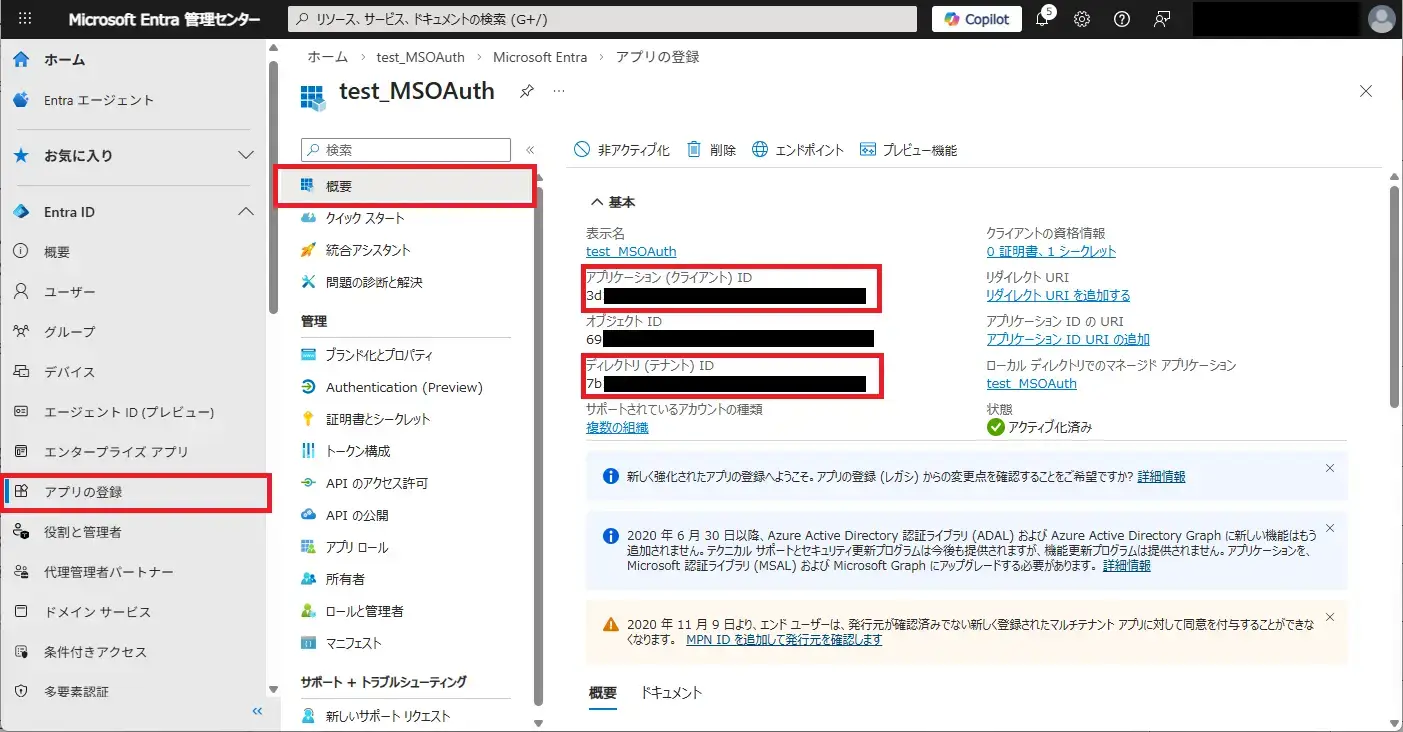Select API のアクセス許可 in menu
The height and width of the screenshot is (732, 1403).
pyautogui.click(x=376, y=483)
